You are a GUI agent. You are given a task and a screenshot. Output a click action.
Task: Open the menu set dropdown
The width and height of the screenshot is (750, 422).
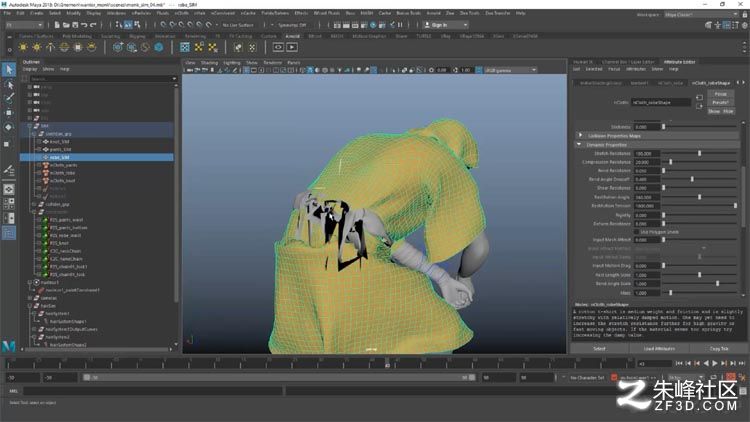point(25,25)
